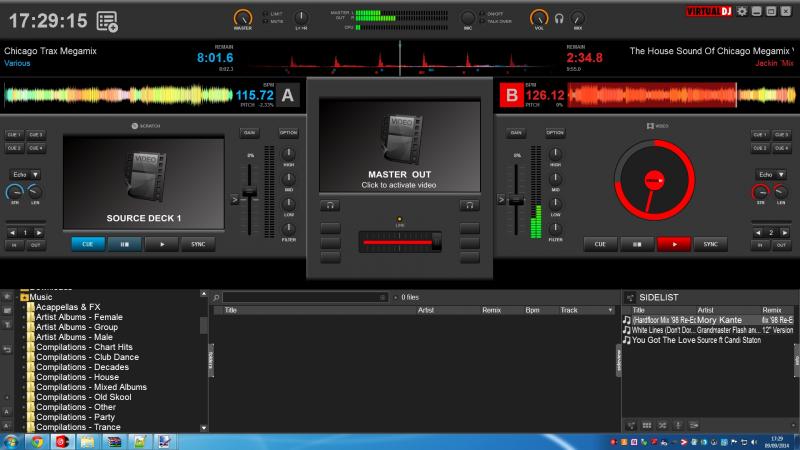Click the Sidelist panel icon
This screenshot has width=800, height=450.
[629, 297]
